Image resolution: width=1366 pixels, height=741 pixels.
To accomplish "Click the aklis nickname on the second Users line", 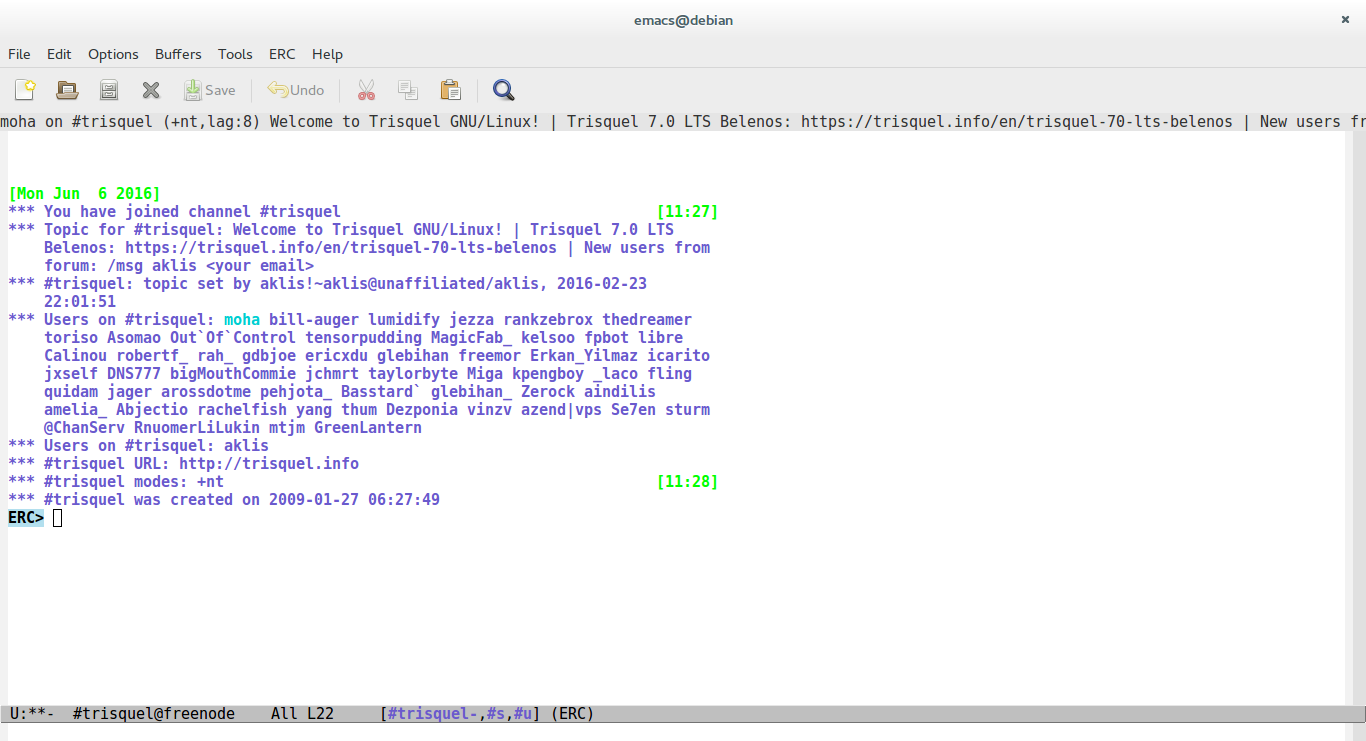I will tap(246, 446).
